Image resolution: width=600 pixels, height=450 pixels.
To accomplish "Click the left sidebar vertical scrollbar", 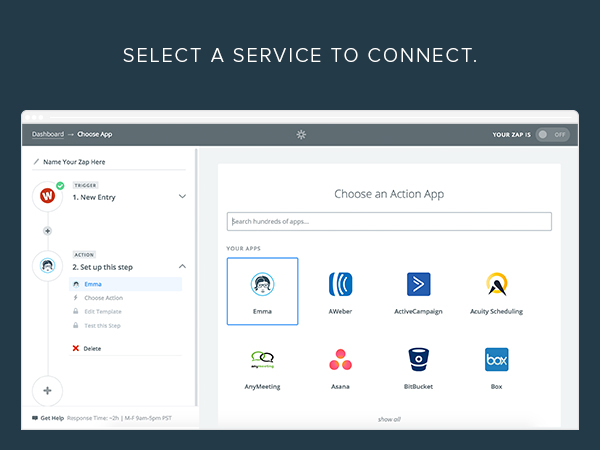I will (x=197, y=277).
